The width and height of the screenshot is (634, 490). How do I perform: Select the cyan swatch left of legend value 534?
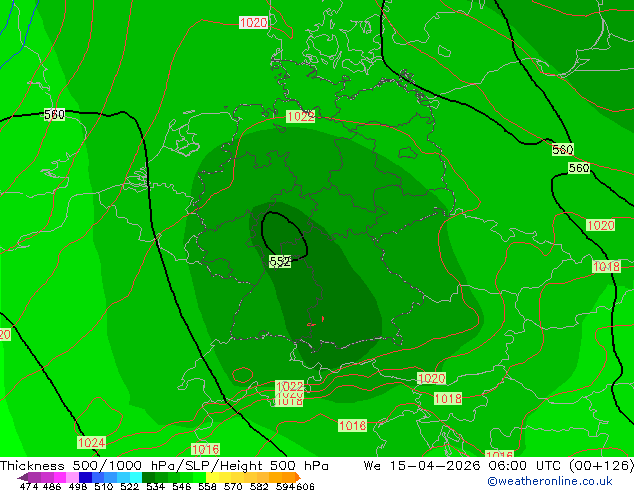click(136, 477)
